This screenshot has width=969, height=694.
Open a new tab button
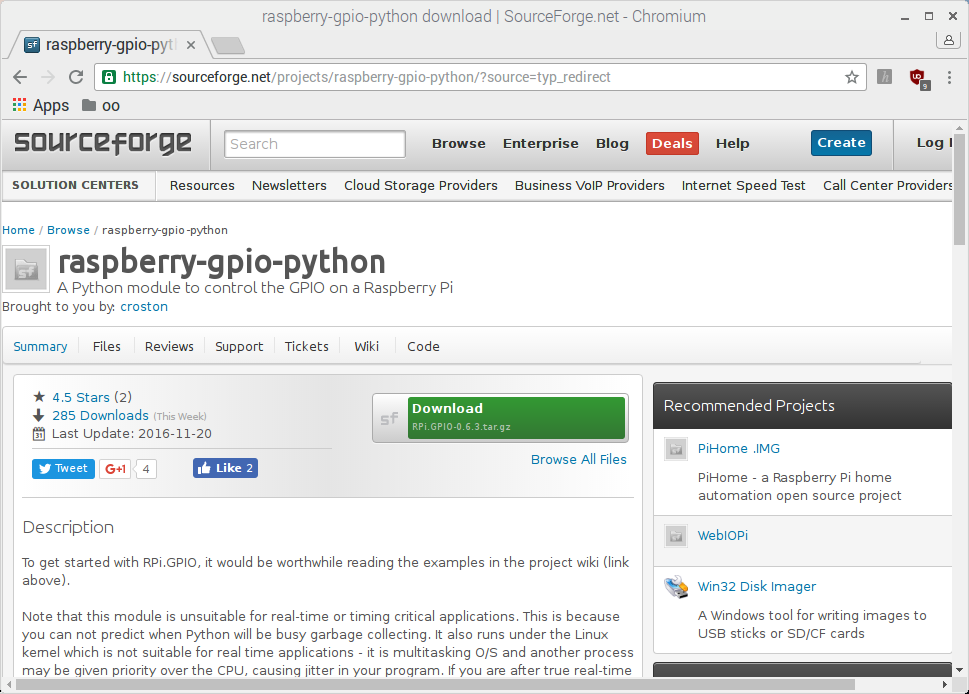227,45
